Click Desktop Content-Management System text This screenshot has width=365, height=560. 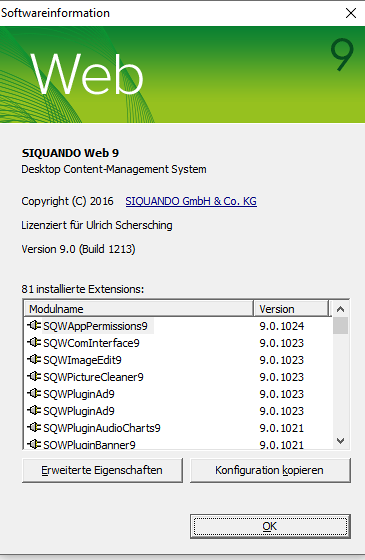[114, 169]
